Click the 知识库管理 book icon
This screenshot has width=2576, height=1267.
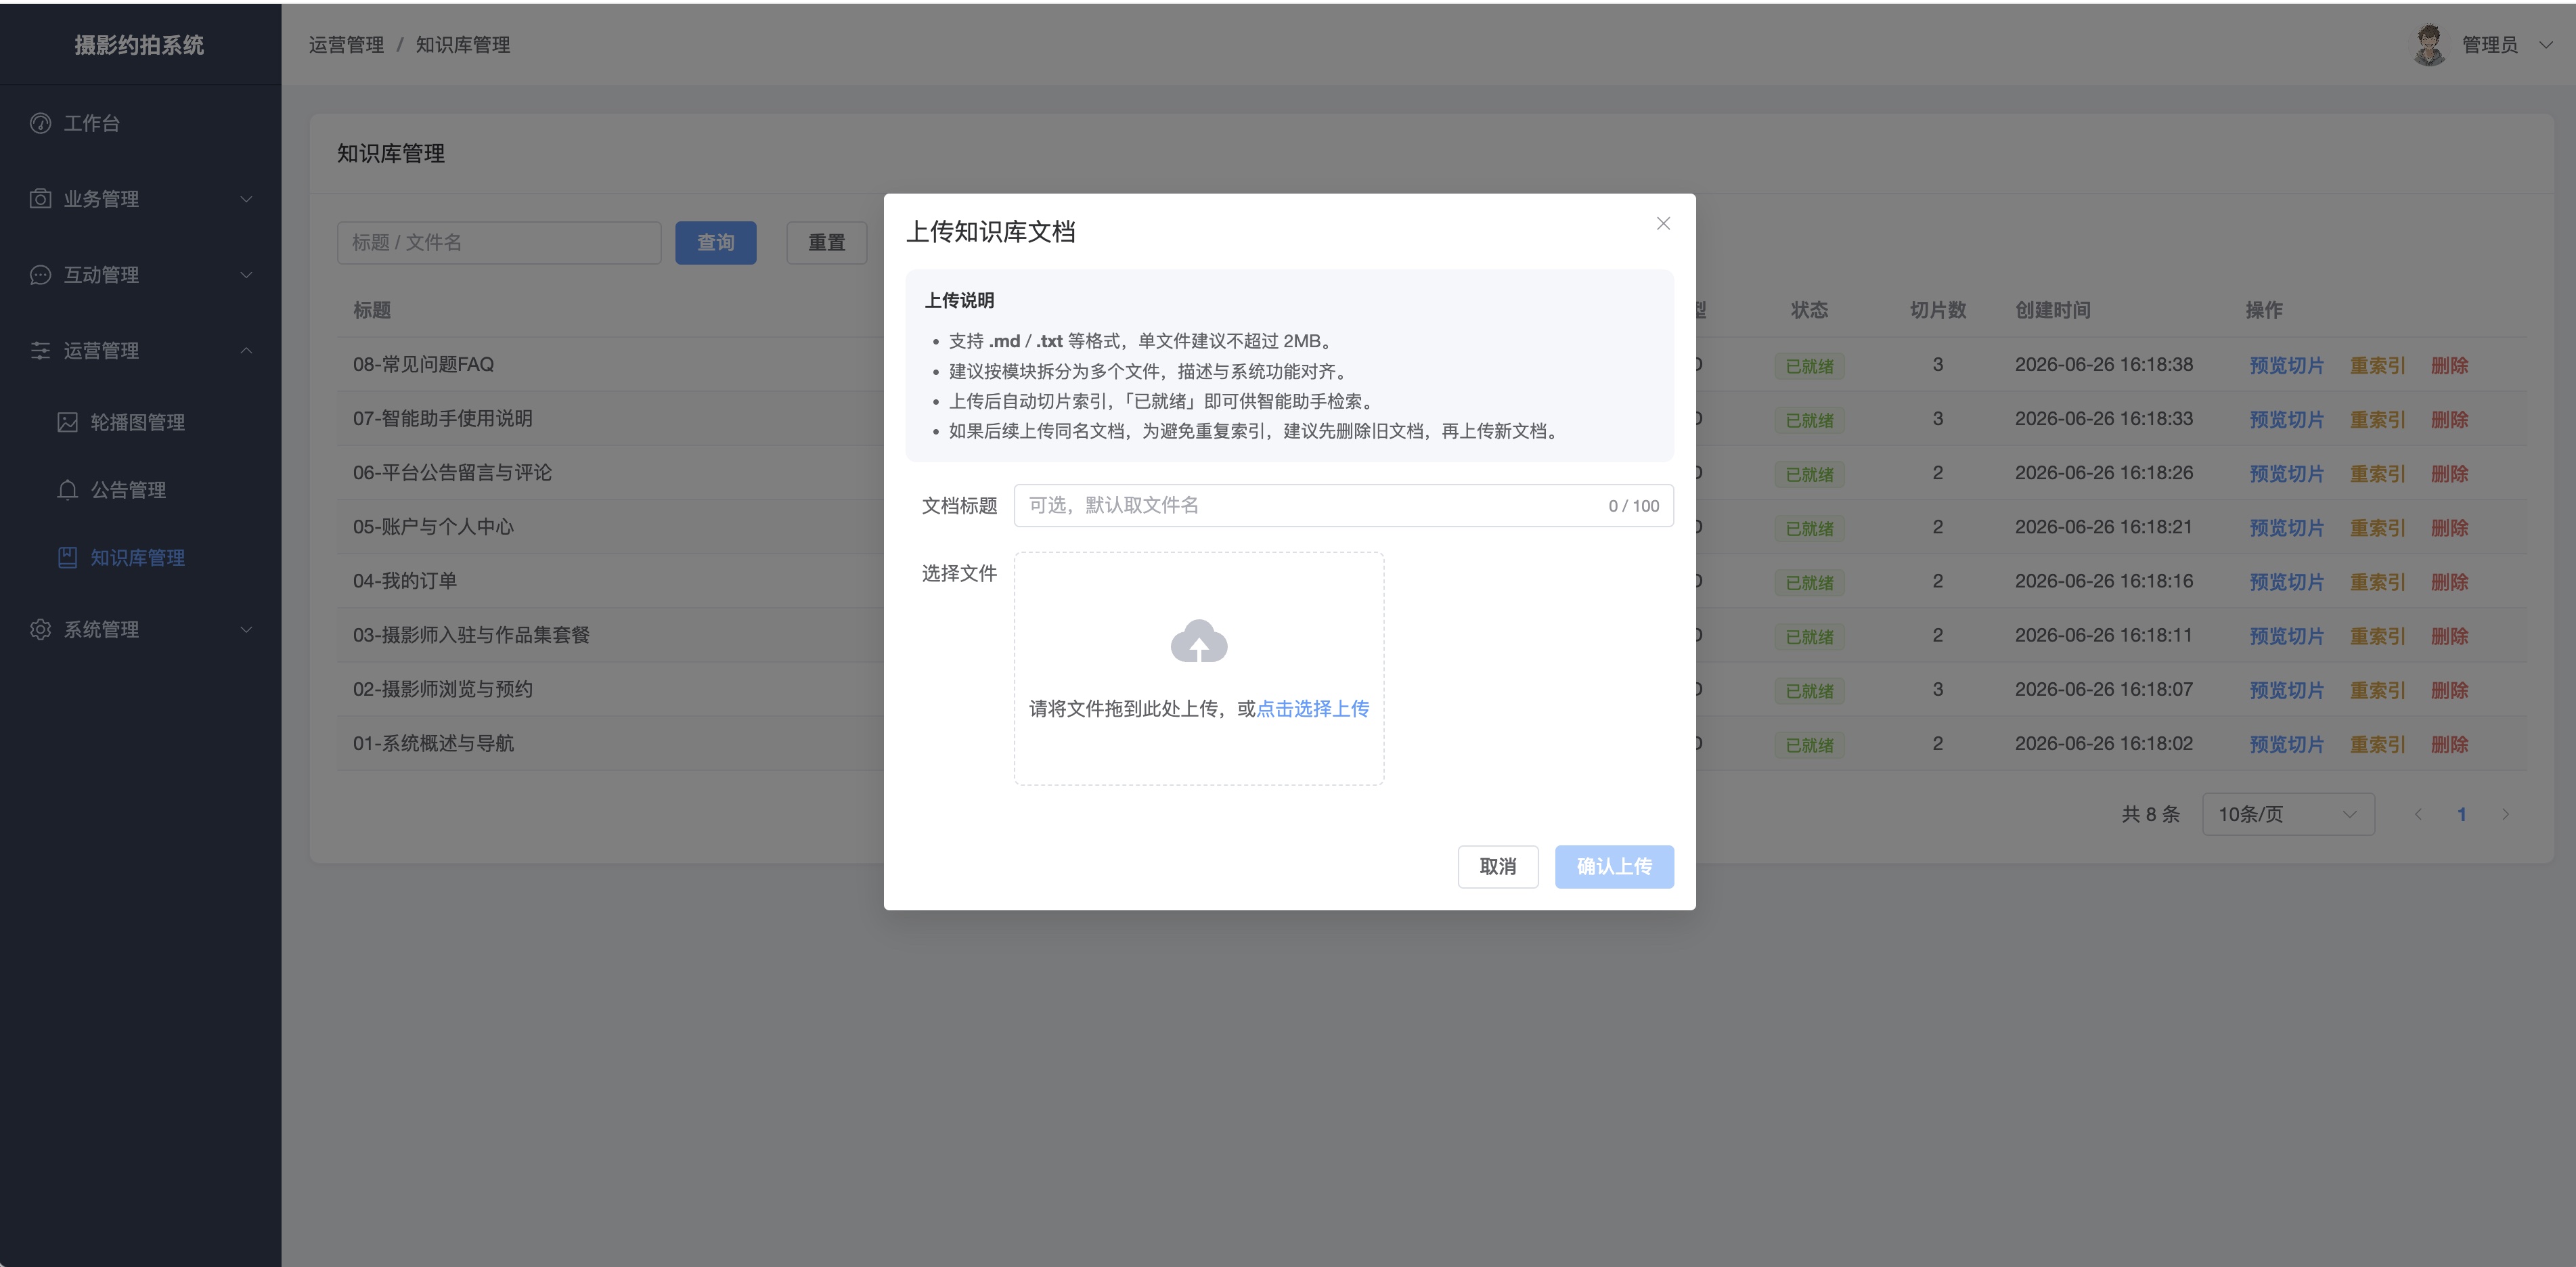tap(67, 558)
